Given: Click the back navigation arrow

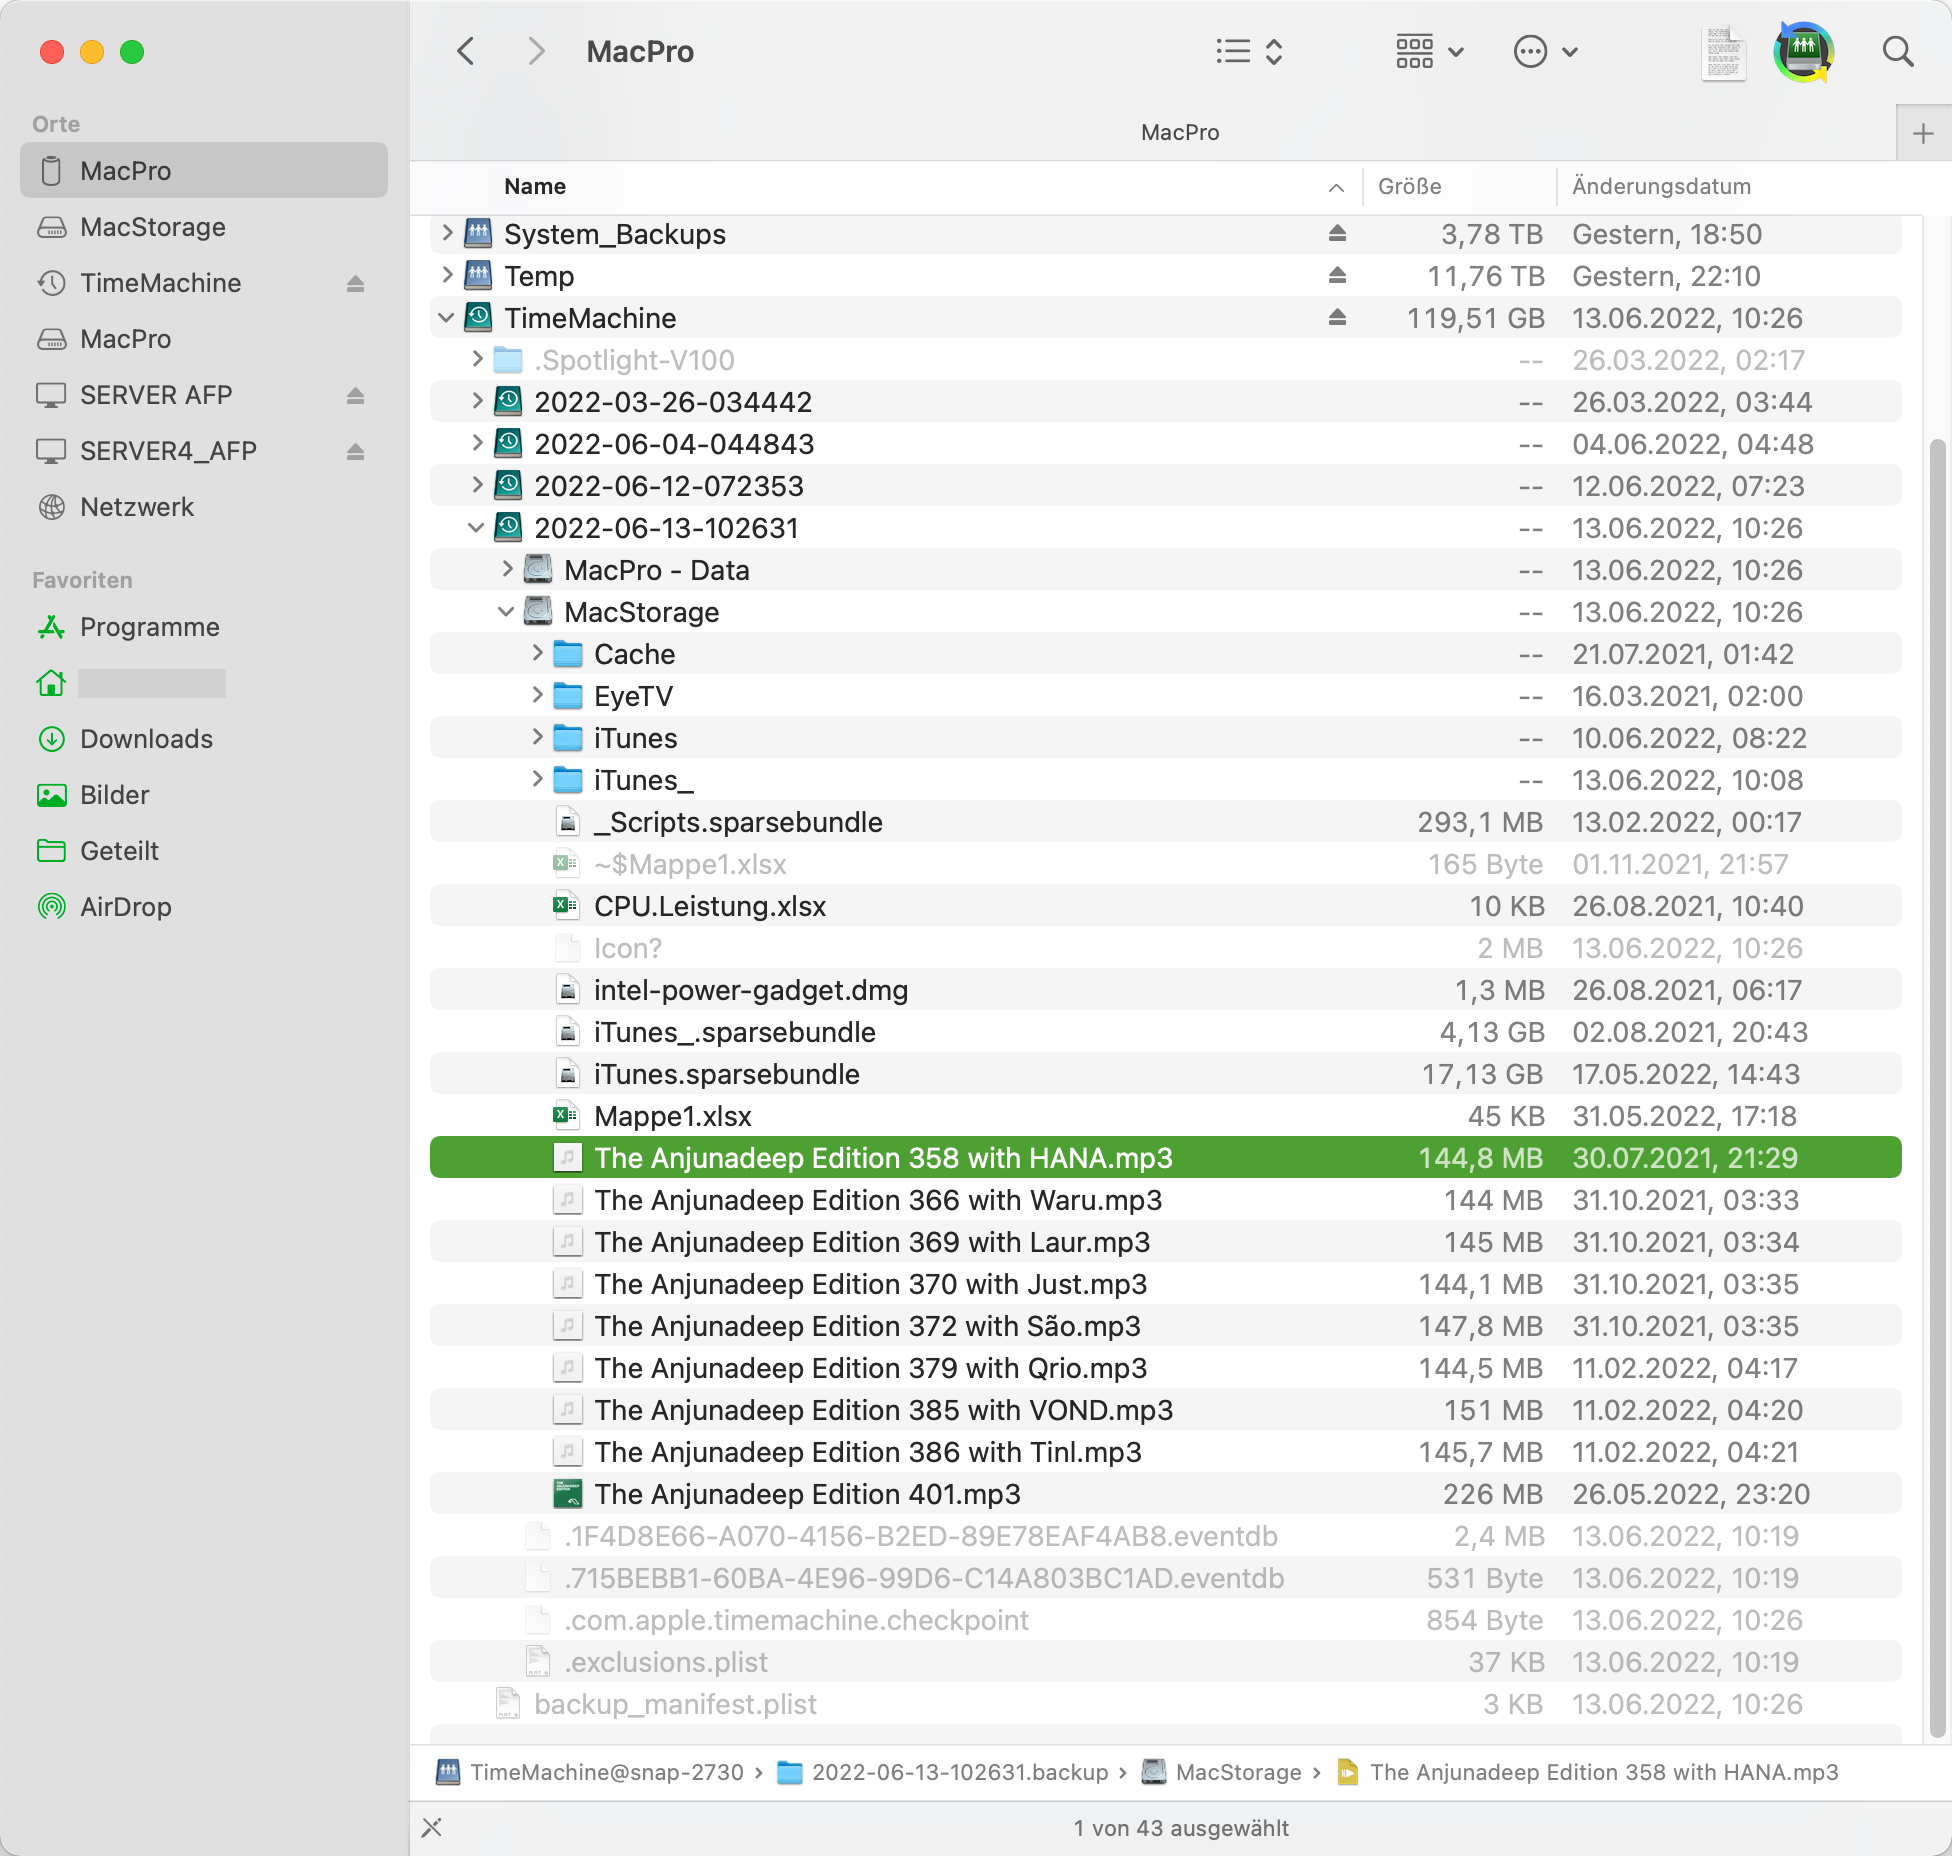Looking at the screenshot, I should 466,52.
